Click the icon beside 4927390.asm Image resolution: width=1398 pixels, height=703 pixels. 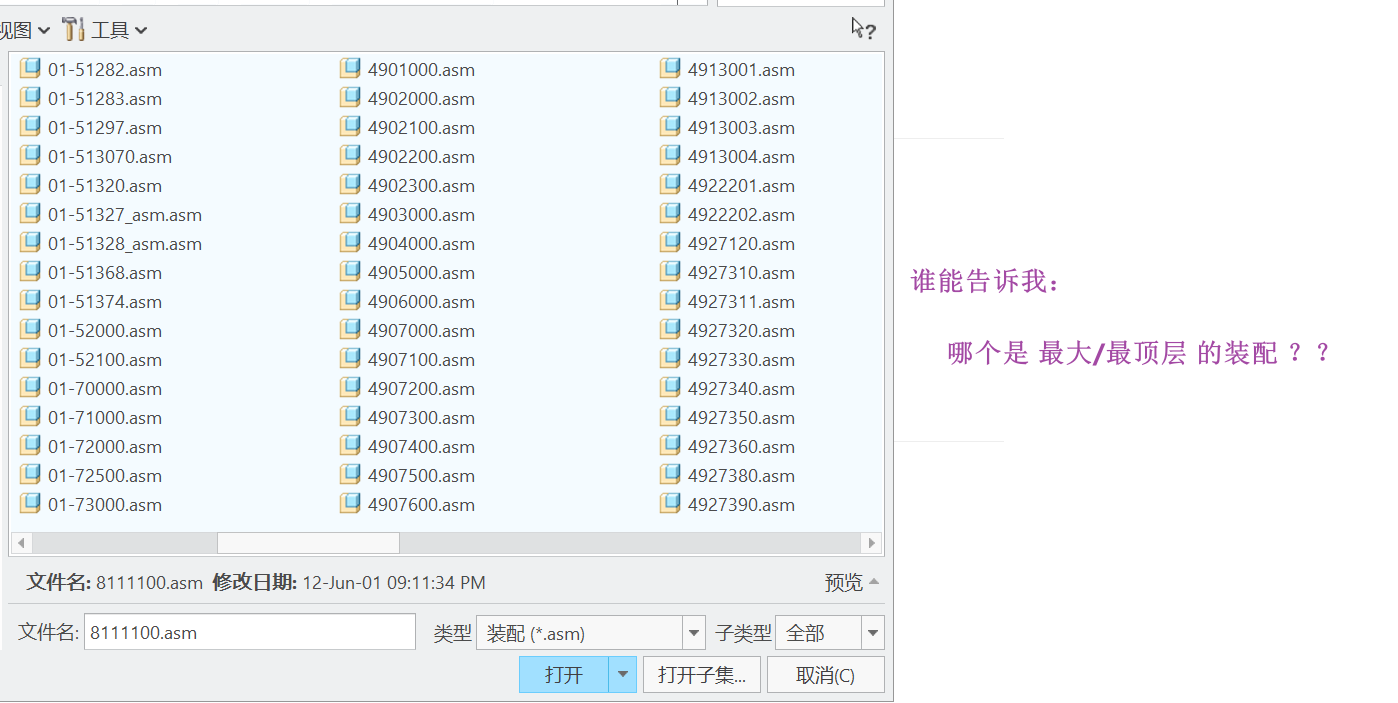click(x=670, y=504)
